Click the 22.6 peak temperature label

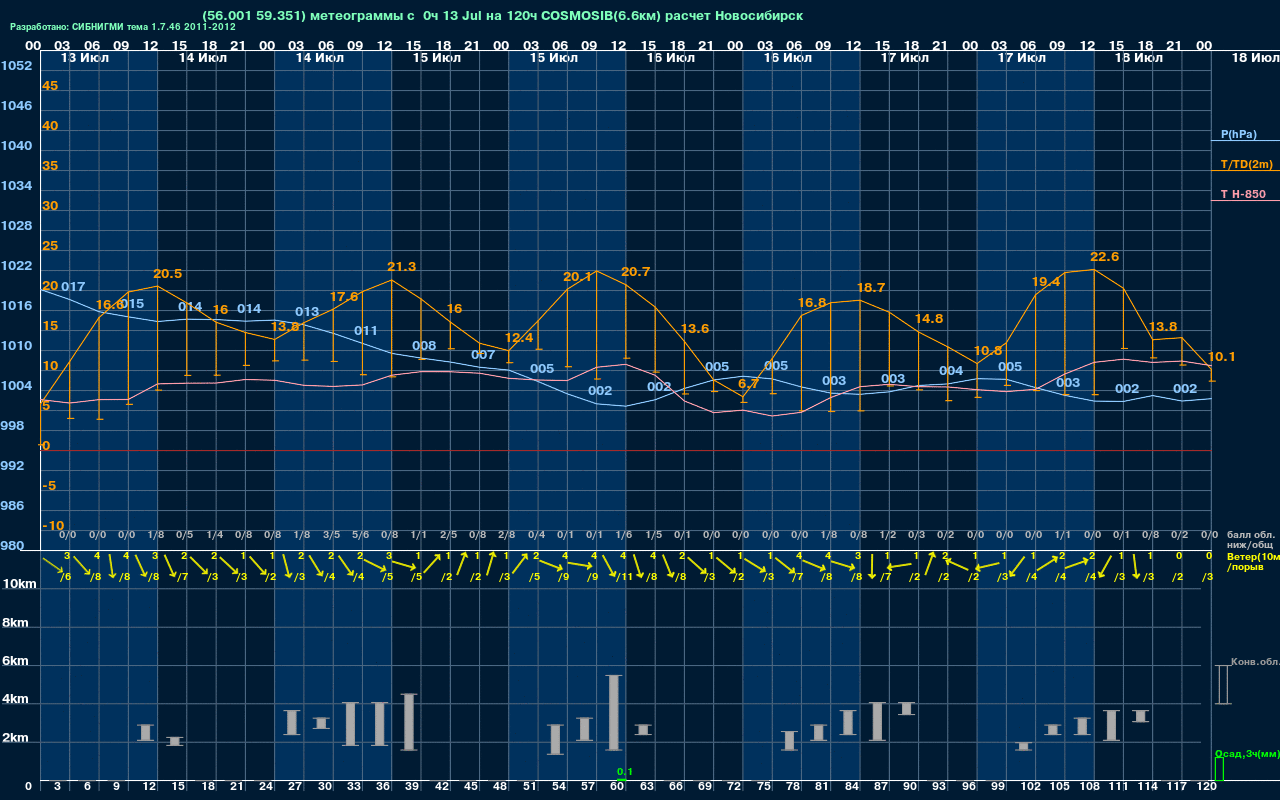click(x=1104, y=257)
